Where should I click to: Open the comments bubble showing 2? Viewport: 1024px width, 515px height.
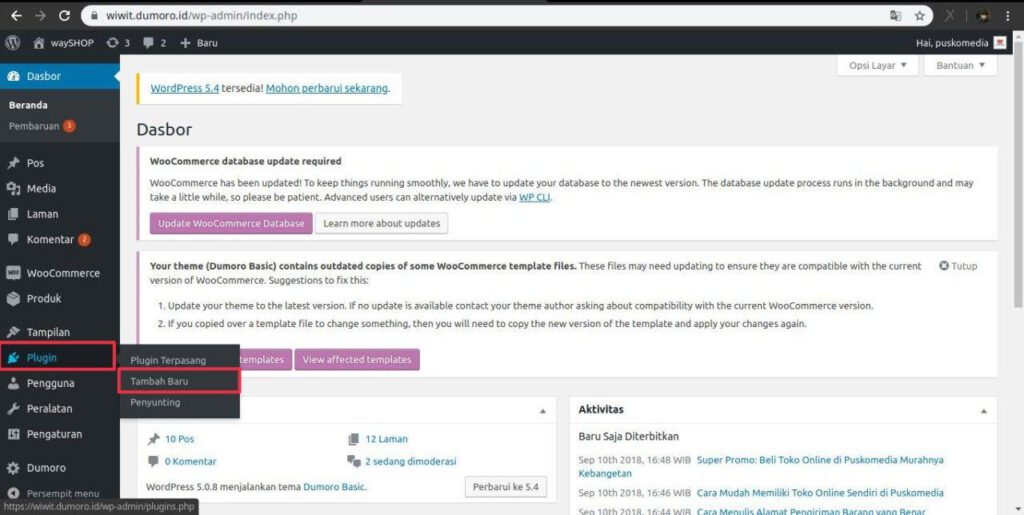(x=155, y=42)
